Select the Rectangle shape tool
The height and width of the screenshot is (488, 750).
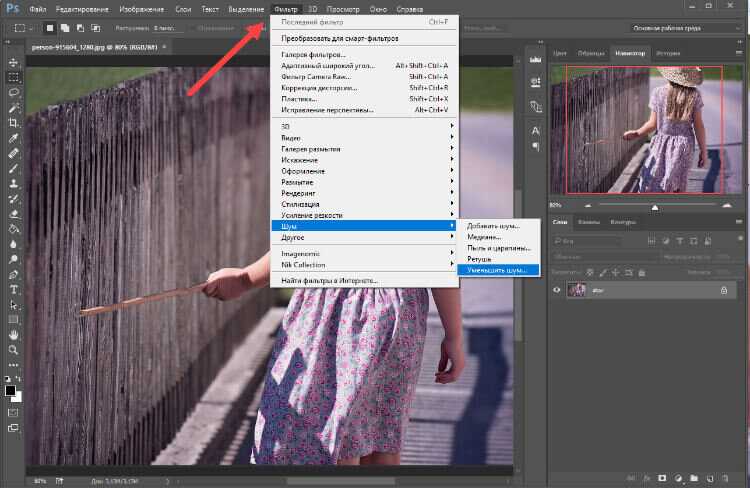[13, 320]
